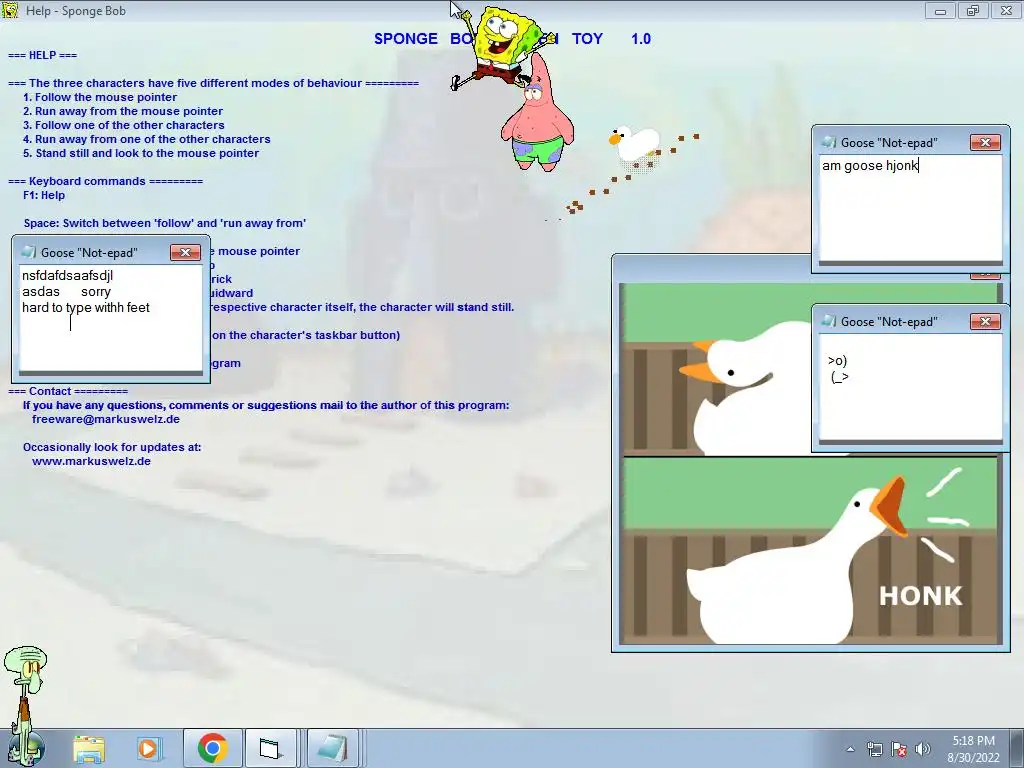The image size is (1024, 768).
Task: Click the "=== Keyboard commands" heading
Action: click(x=105, y=181)
